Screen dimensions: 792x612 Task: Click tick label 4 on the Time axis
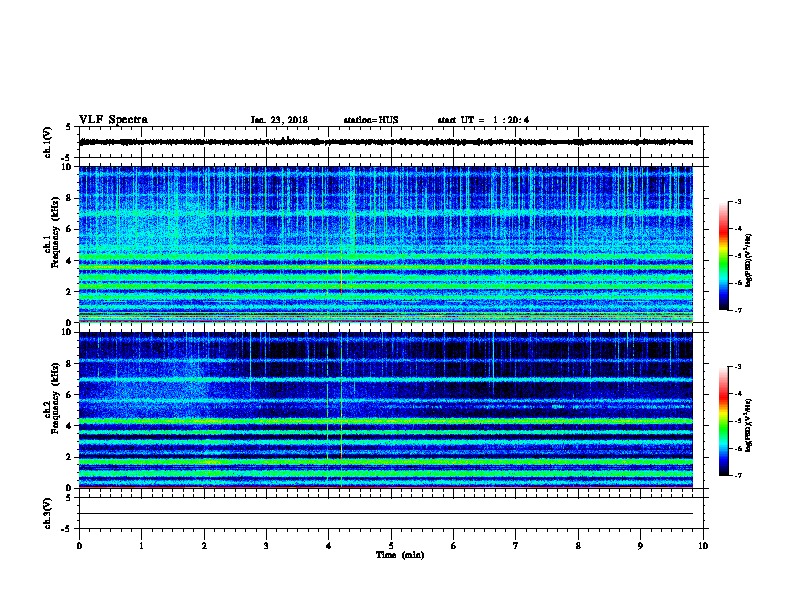pyautogui.click(x=329, y=546)
